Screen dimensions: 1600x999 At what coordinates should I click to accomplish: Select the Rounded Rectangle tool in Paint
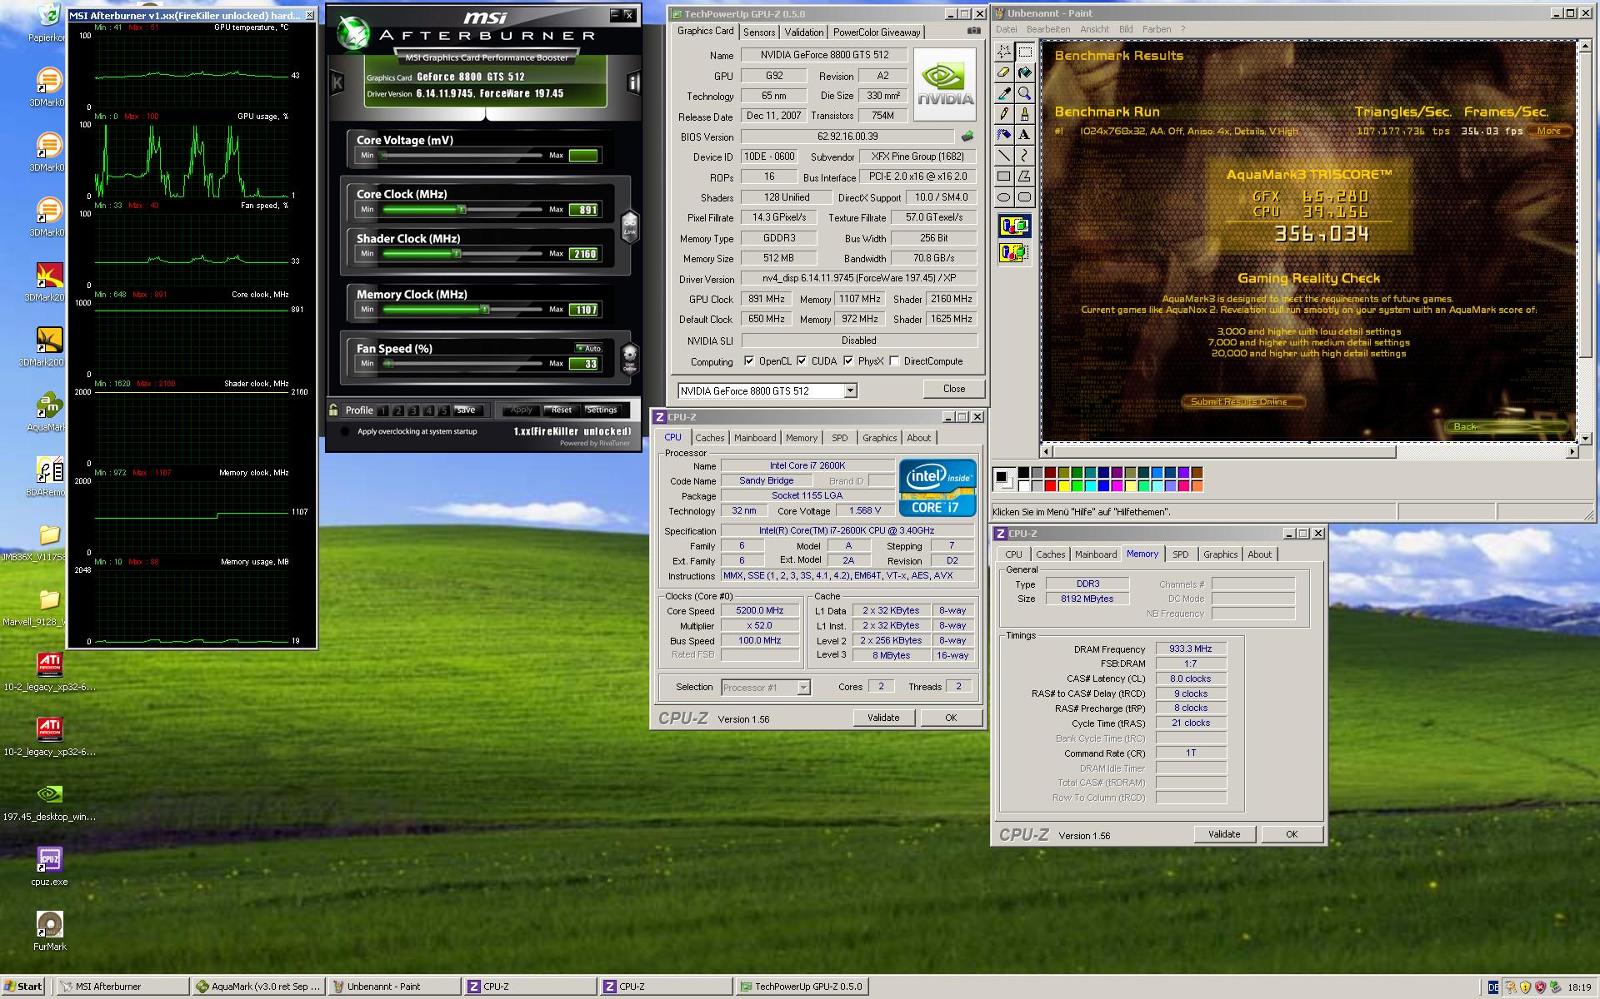click(x=1024, y=198)
